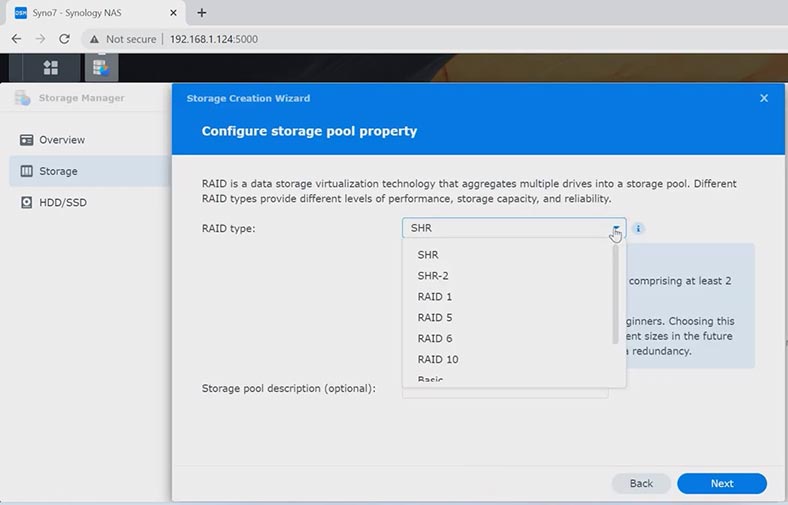Select RAID 10 in the list

508,359
